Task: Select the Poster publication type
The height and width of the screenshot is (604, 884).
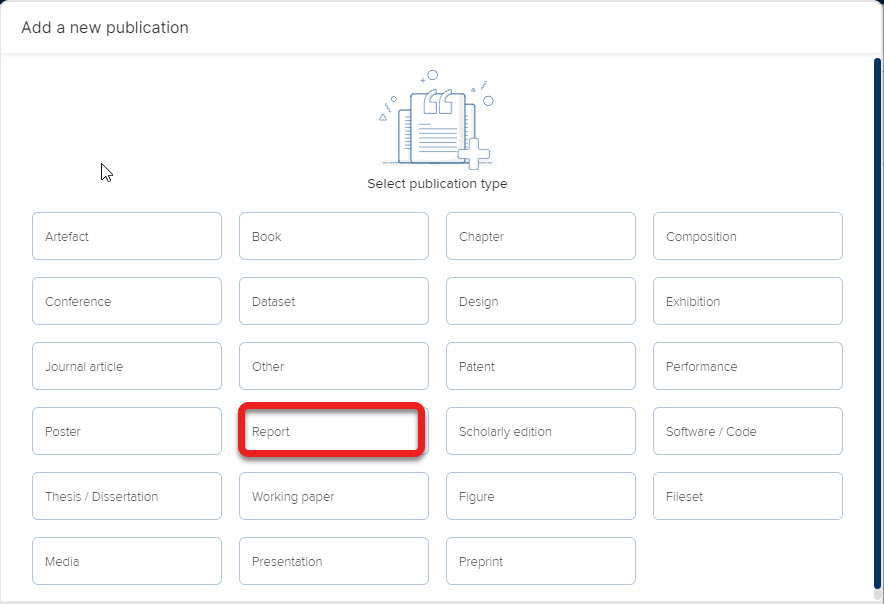Action: tap(127, 431)
